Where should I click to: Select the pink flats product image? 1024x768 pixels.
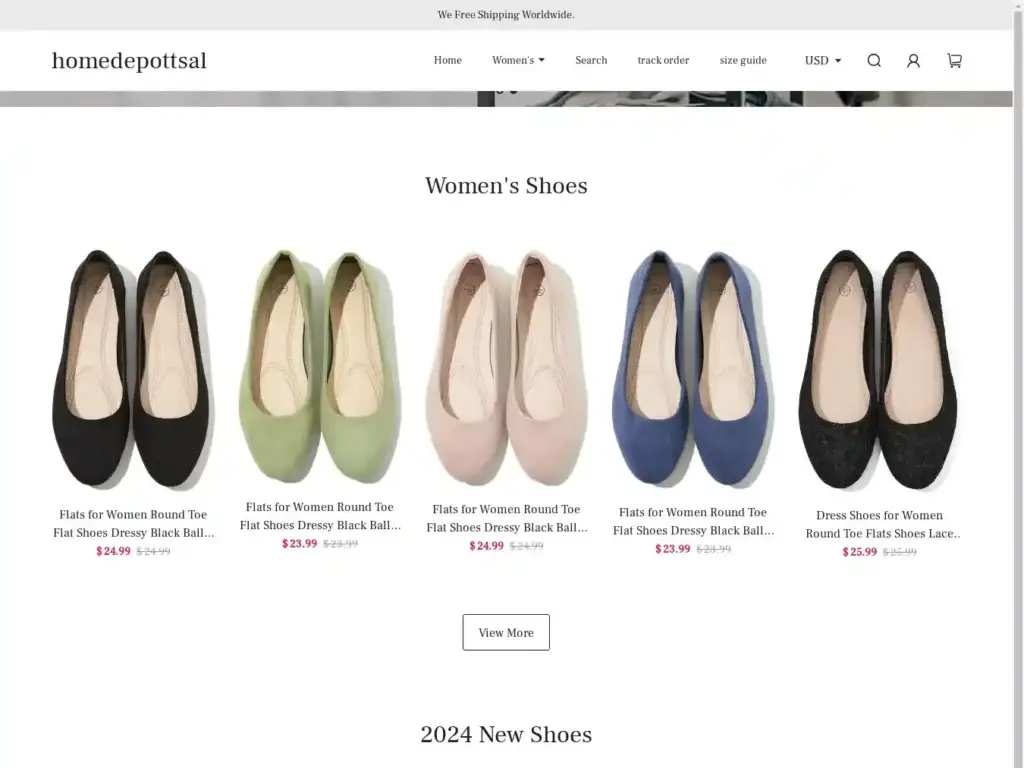pos(506,368)
